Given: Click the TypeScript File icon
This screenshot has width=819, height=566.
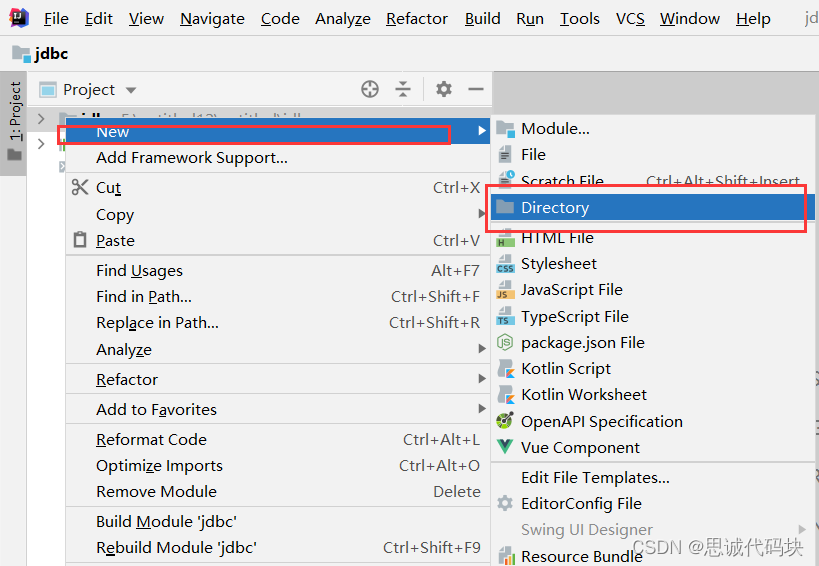Looking at the screenshot, I should [505, 316].
